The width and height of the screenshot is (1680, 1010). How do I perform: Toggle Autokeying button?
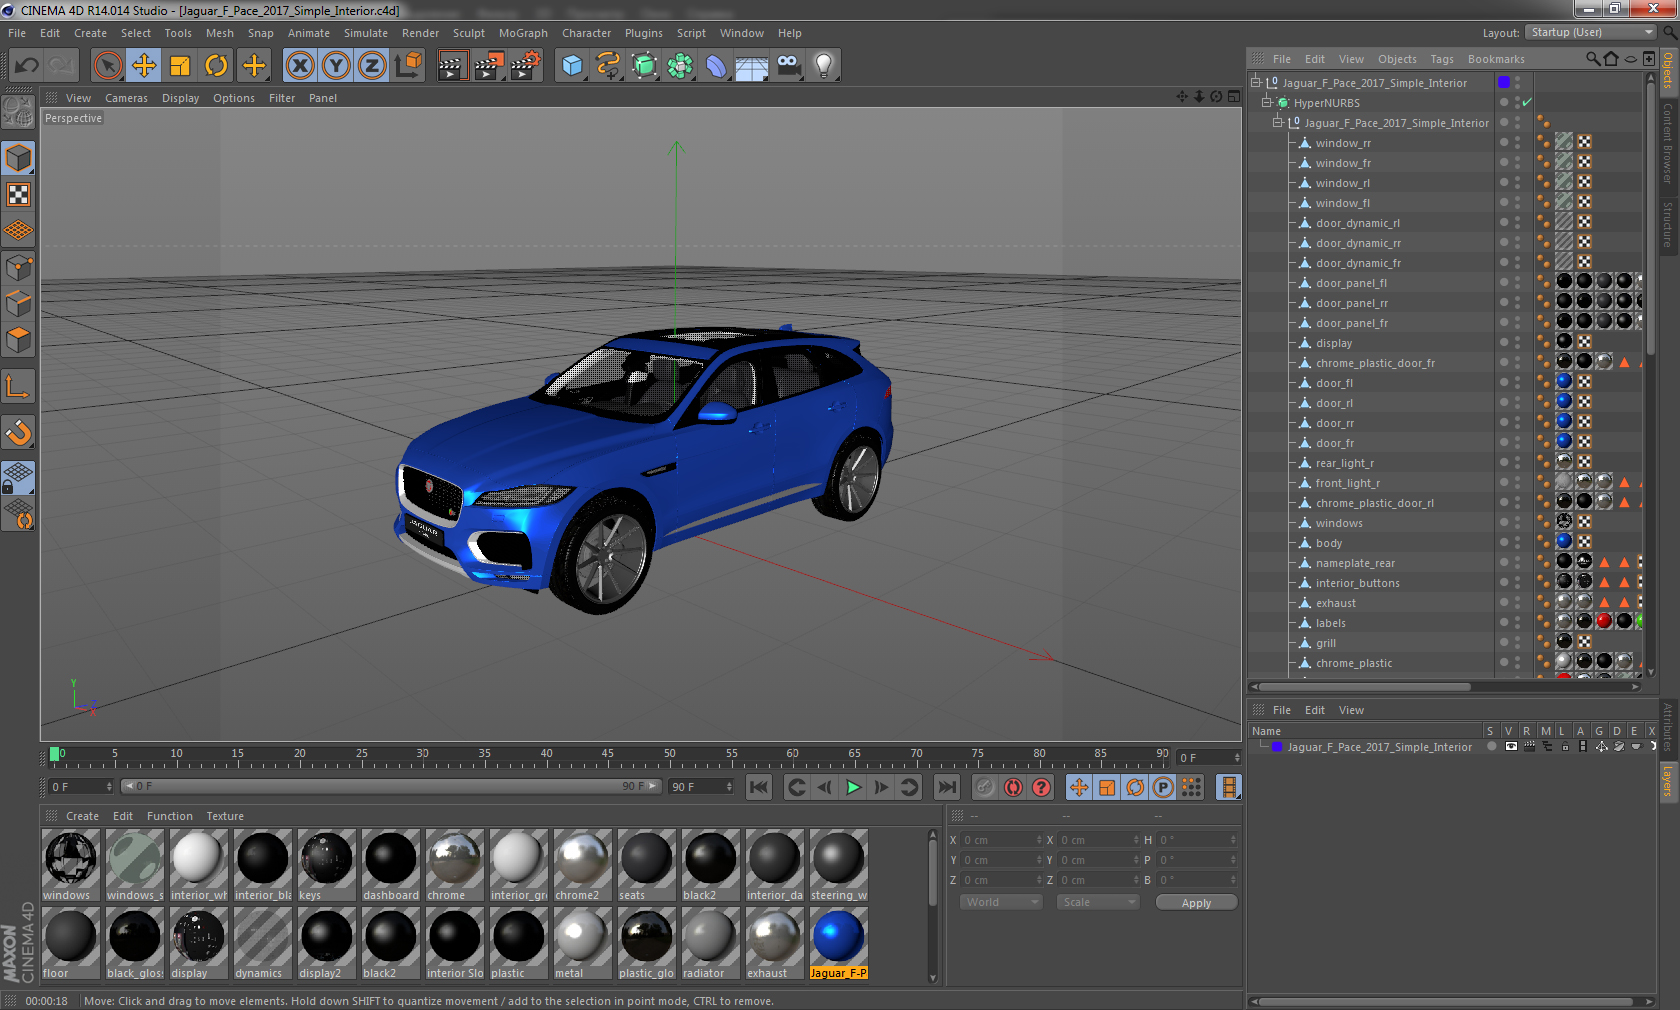[1013, 787]
